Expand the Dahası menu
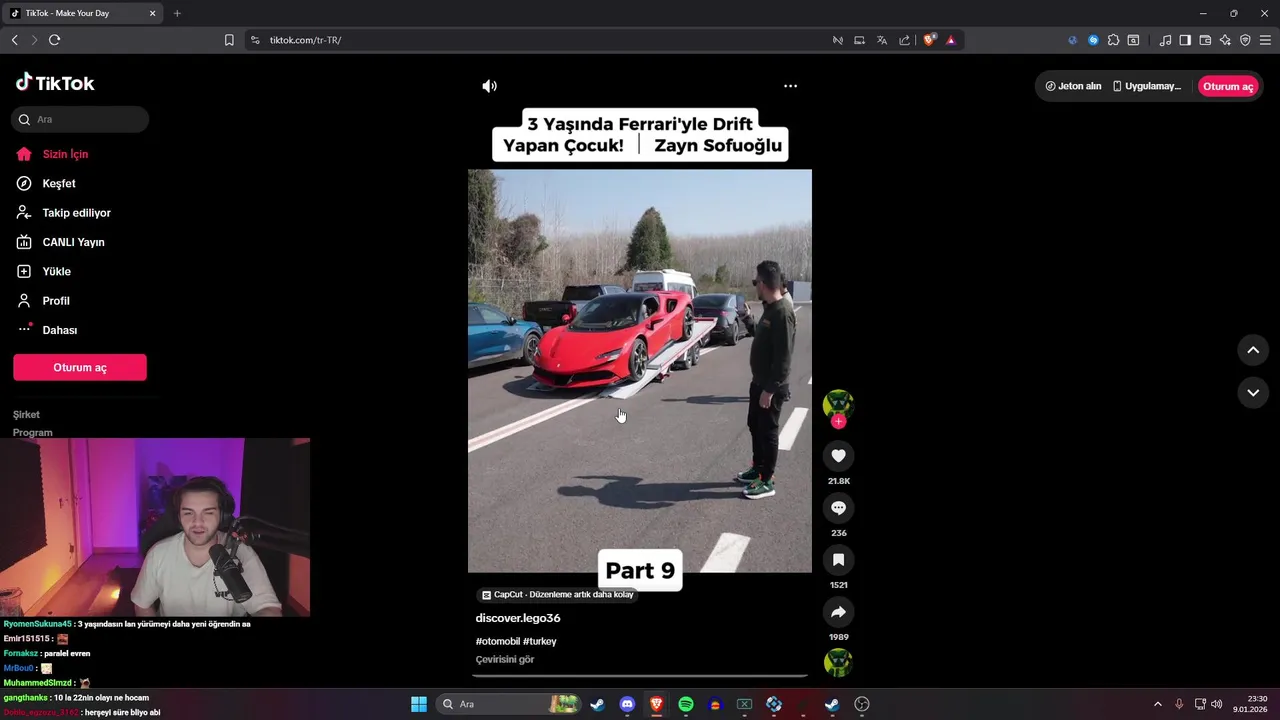Image resolution: width=1280 pixels, height=720 pixels. click(x=59, y=330)
